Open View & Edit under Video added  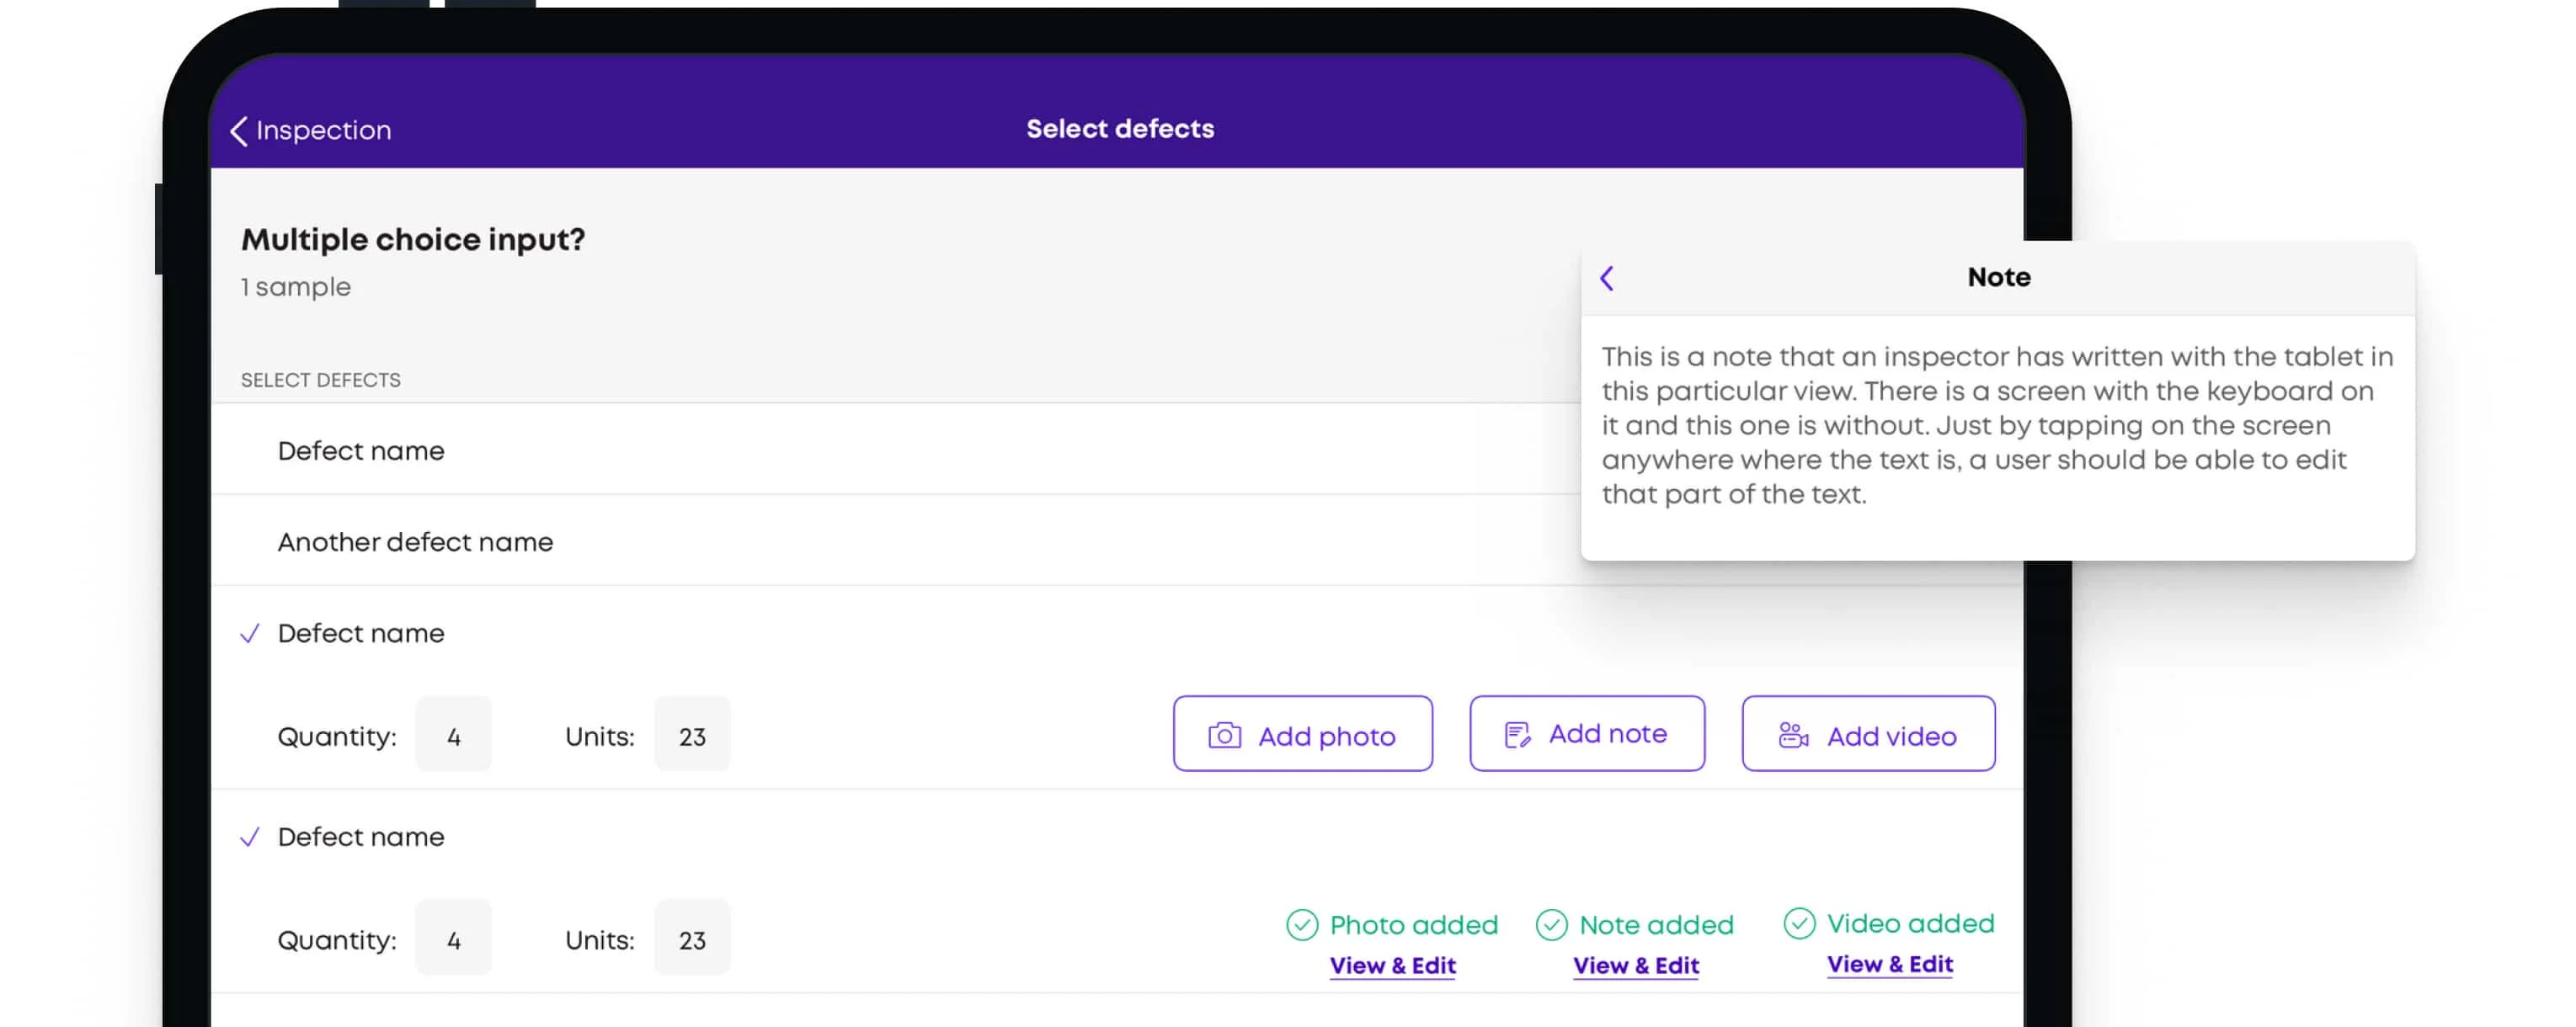coord(1889,964)
